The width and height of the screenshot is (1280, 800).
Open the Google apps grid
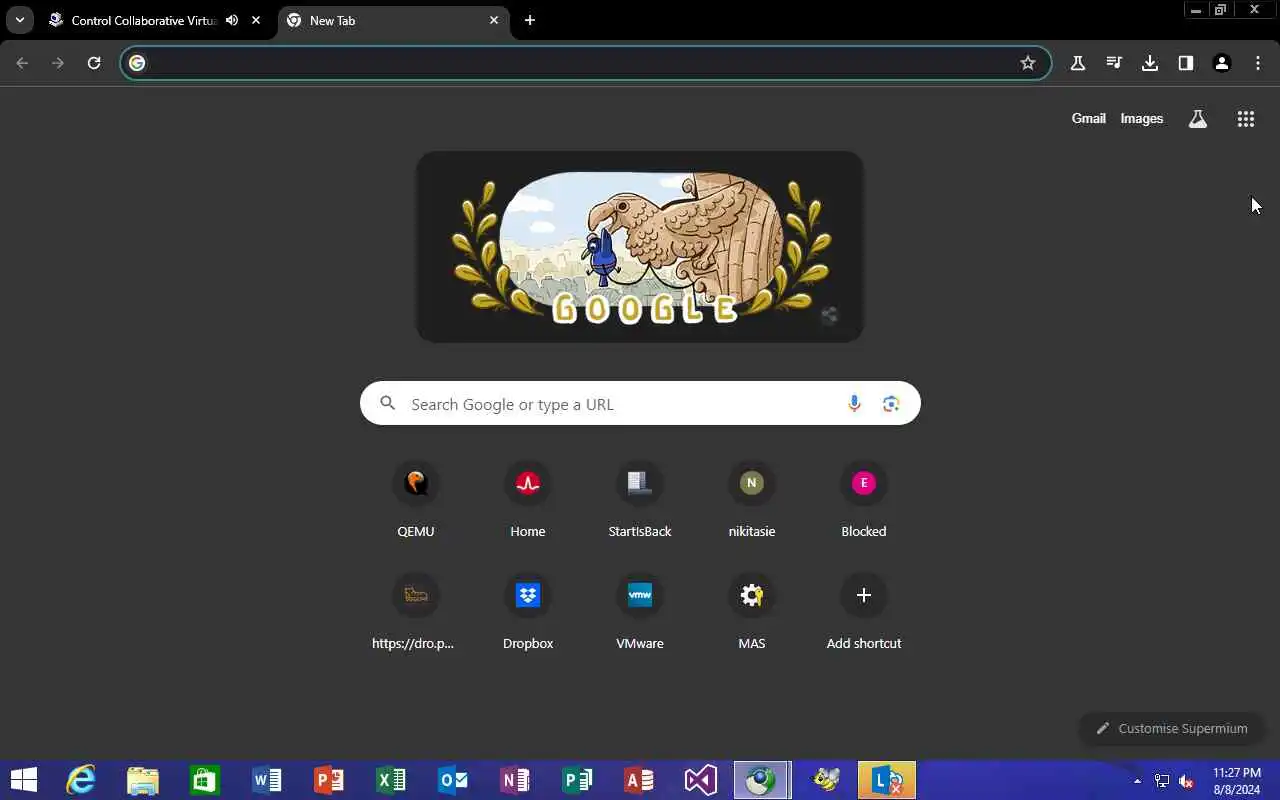1246,119
